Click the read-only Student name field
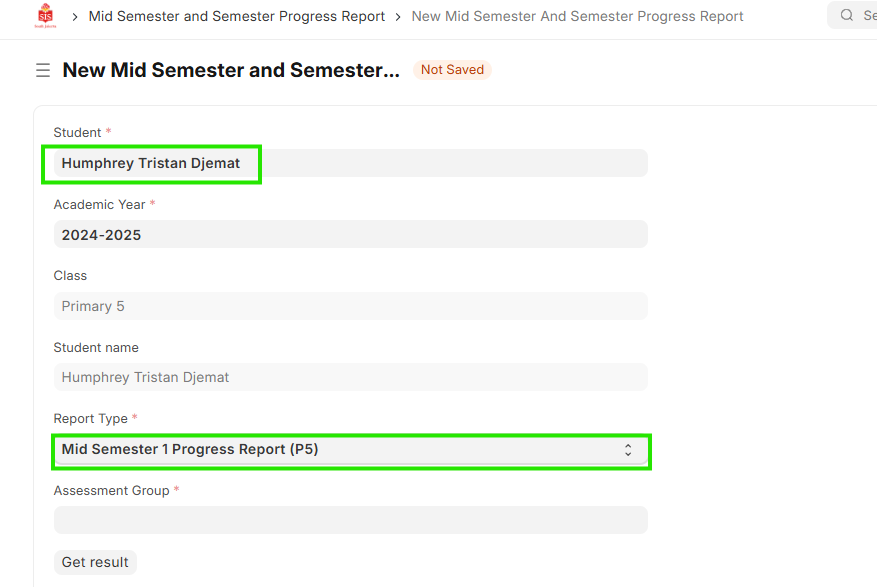The height and width of the screenshot is (587, 877). [350, 377]
